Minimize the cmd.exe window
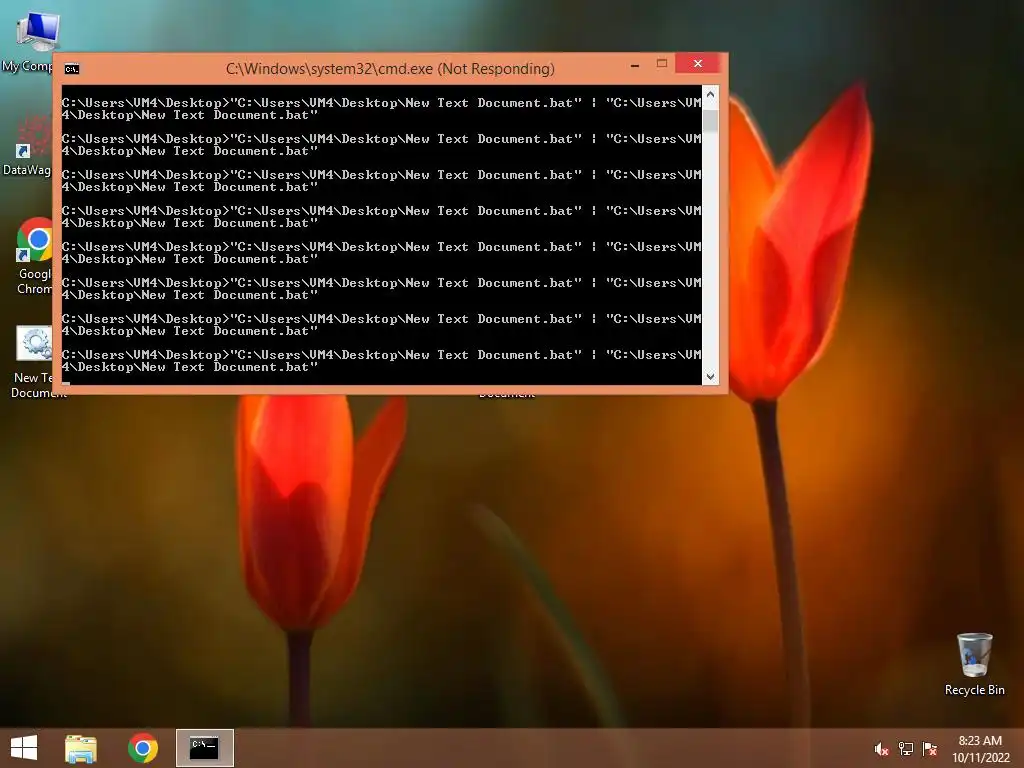 point(635,65)
